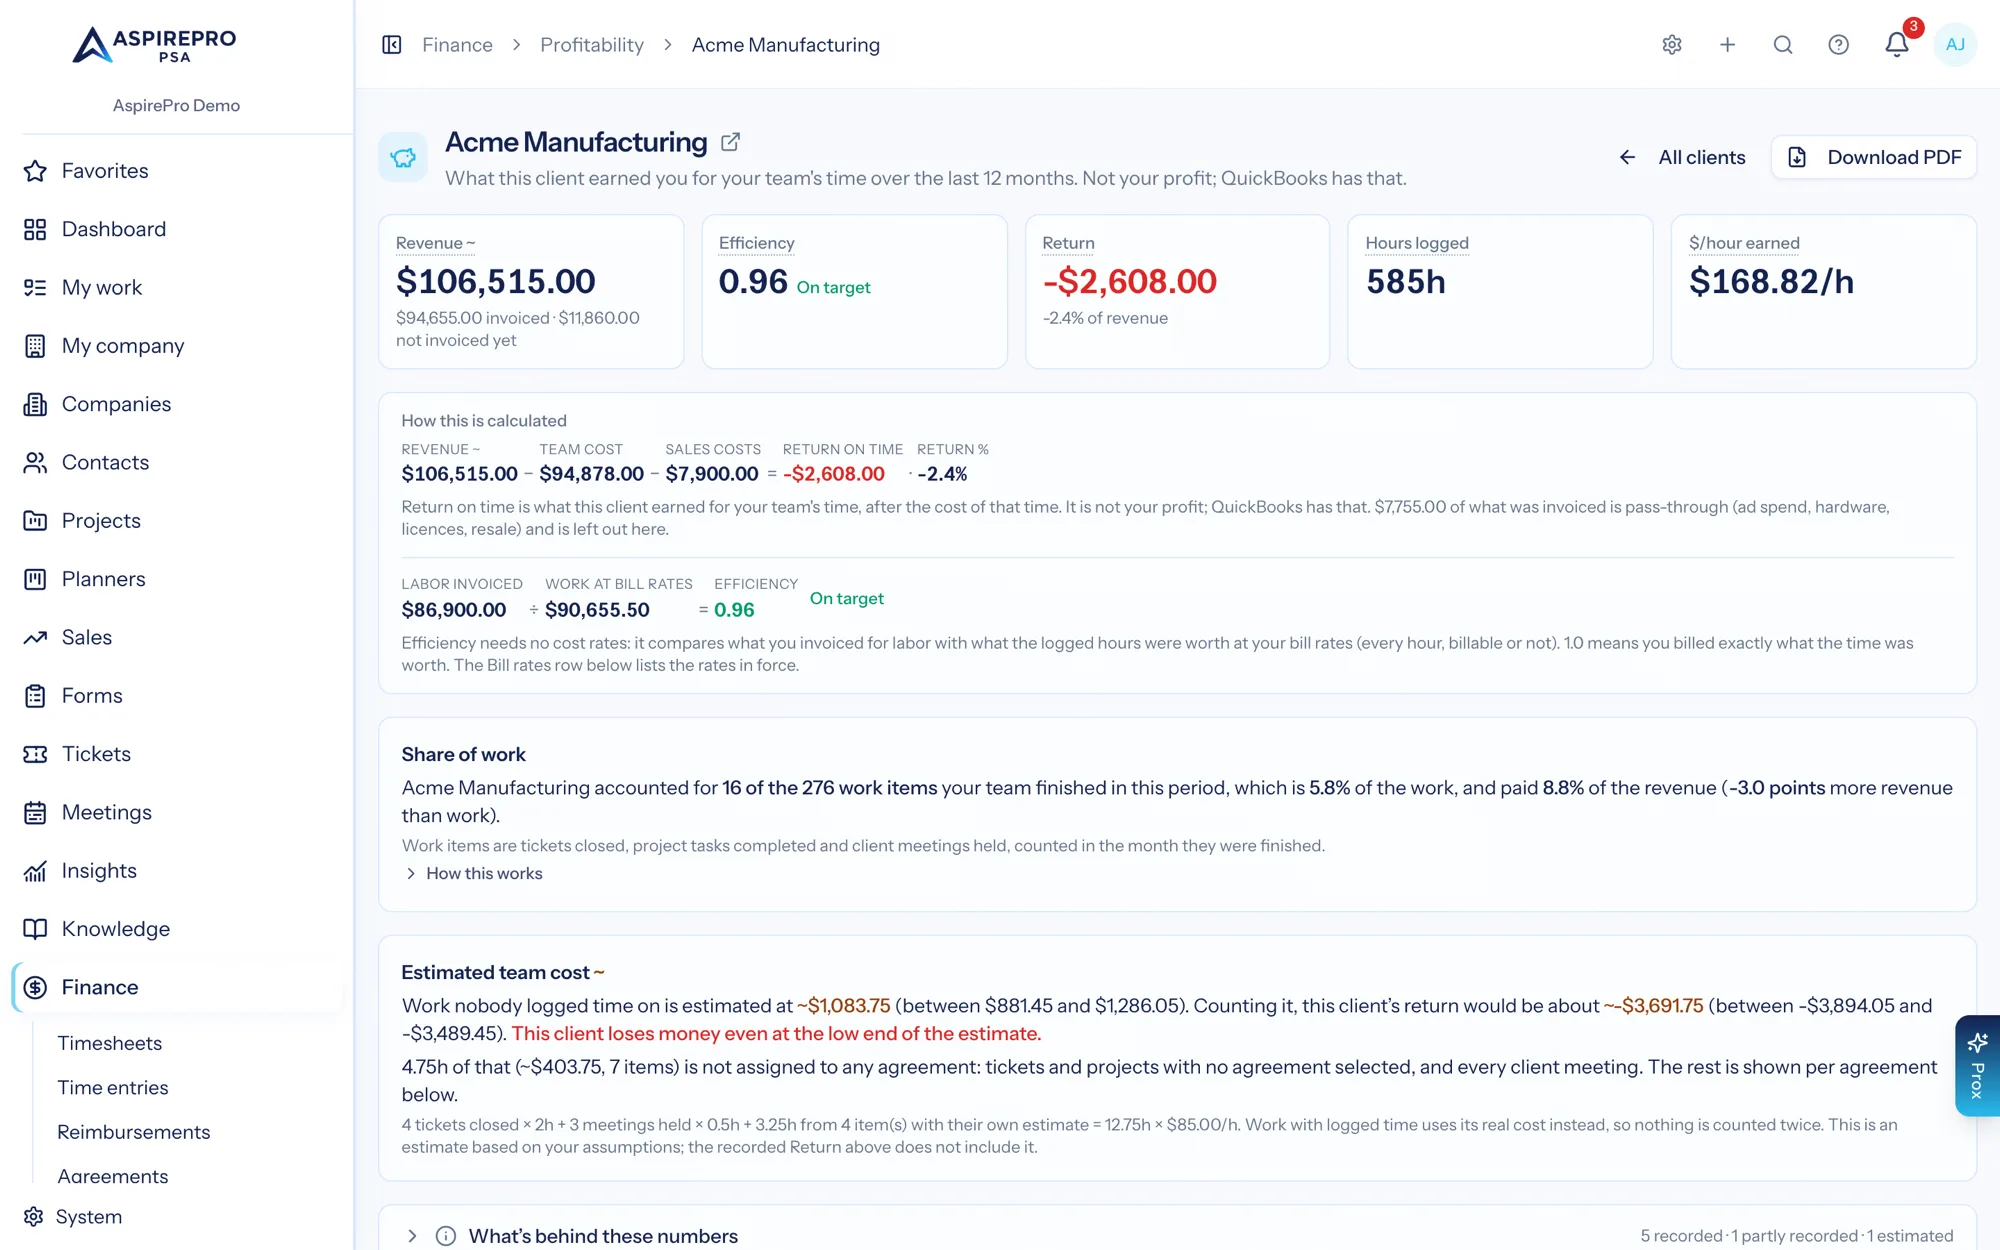Click the piggy bank client icon
Image resolution: width=2000 pixels, height=1250 pixels.
[x=403, y=157]
